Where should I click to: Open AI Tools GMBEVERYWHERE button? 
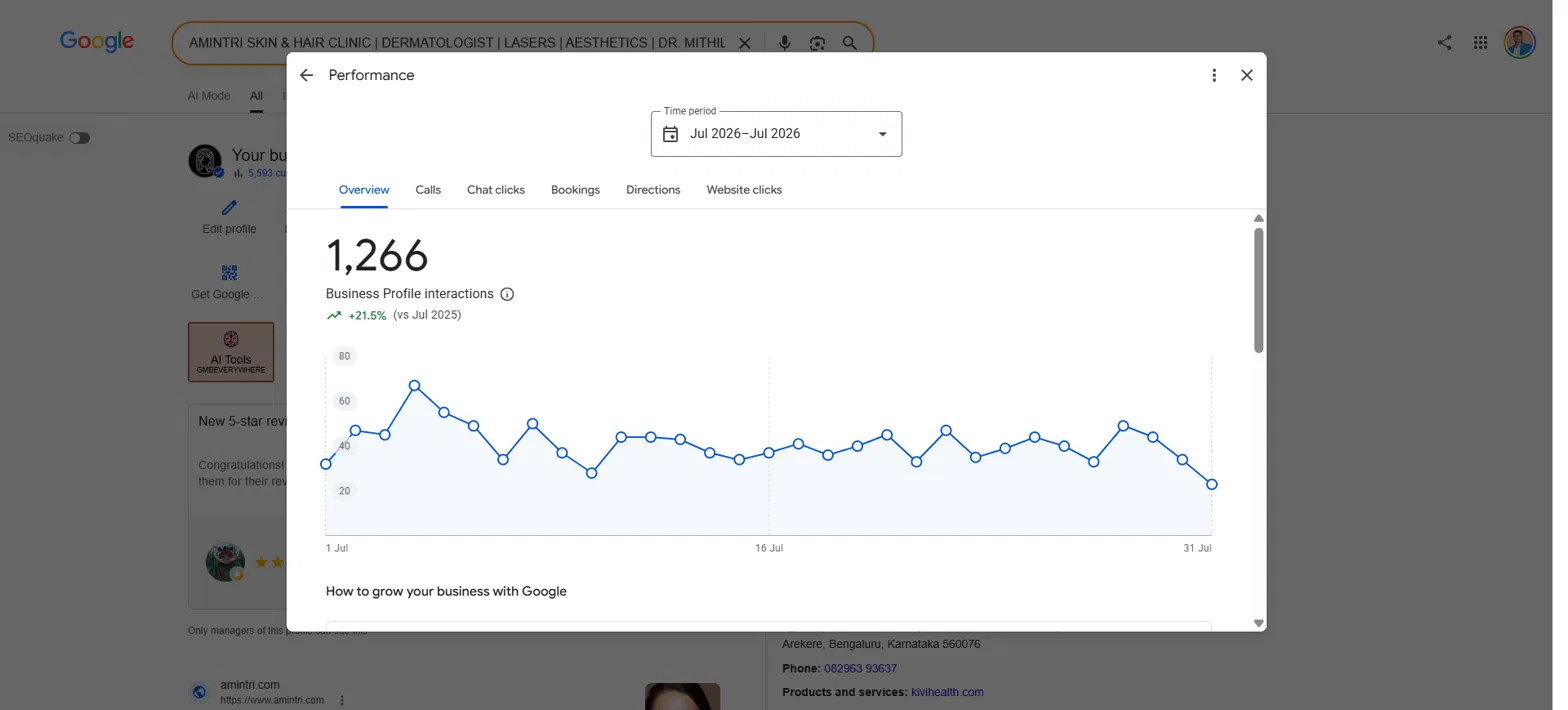pyautogui.click(x=231, y=352)
